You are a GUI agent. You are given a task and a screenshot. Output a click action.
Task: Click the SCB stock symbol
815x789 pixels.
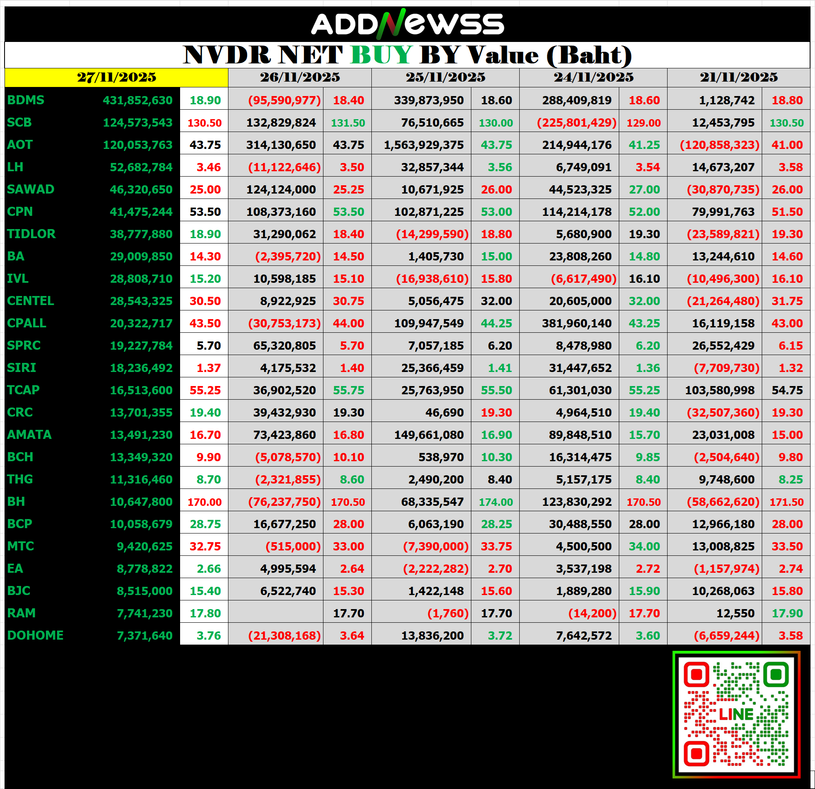click(x=20, y=122)
